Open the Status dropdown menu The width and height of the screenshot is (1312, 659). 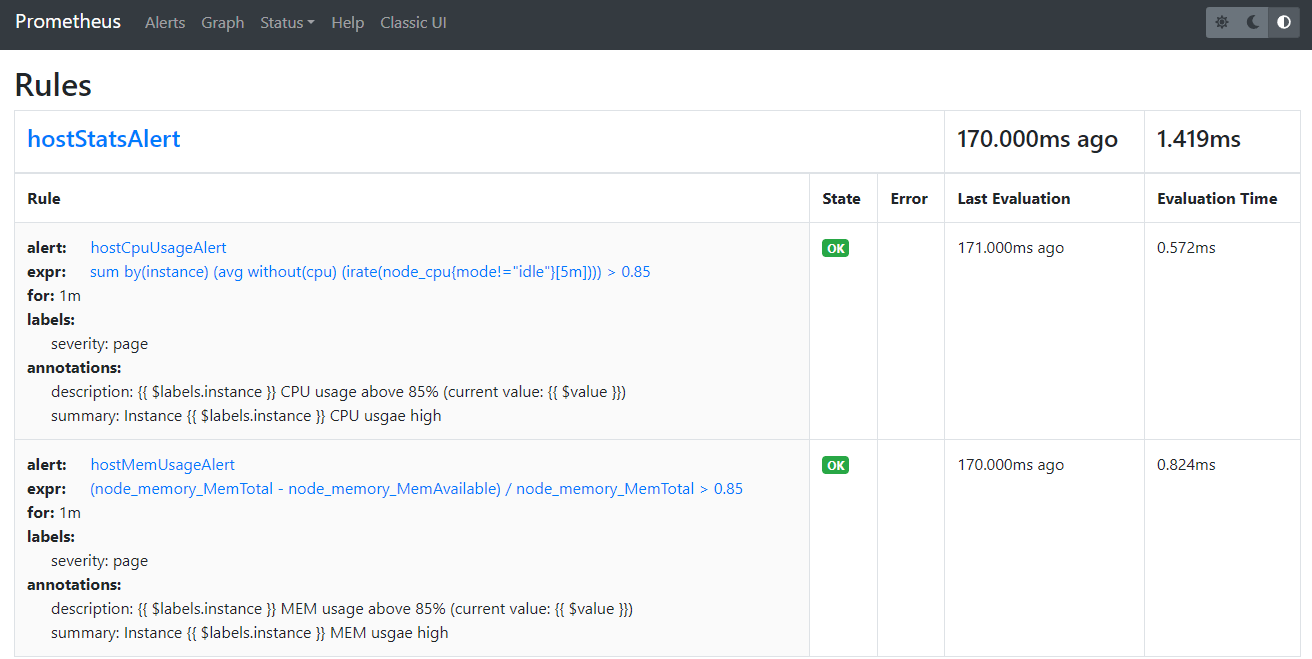(x=287, y=22)
